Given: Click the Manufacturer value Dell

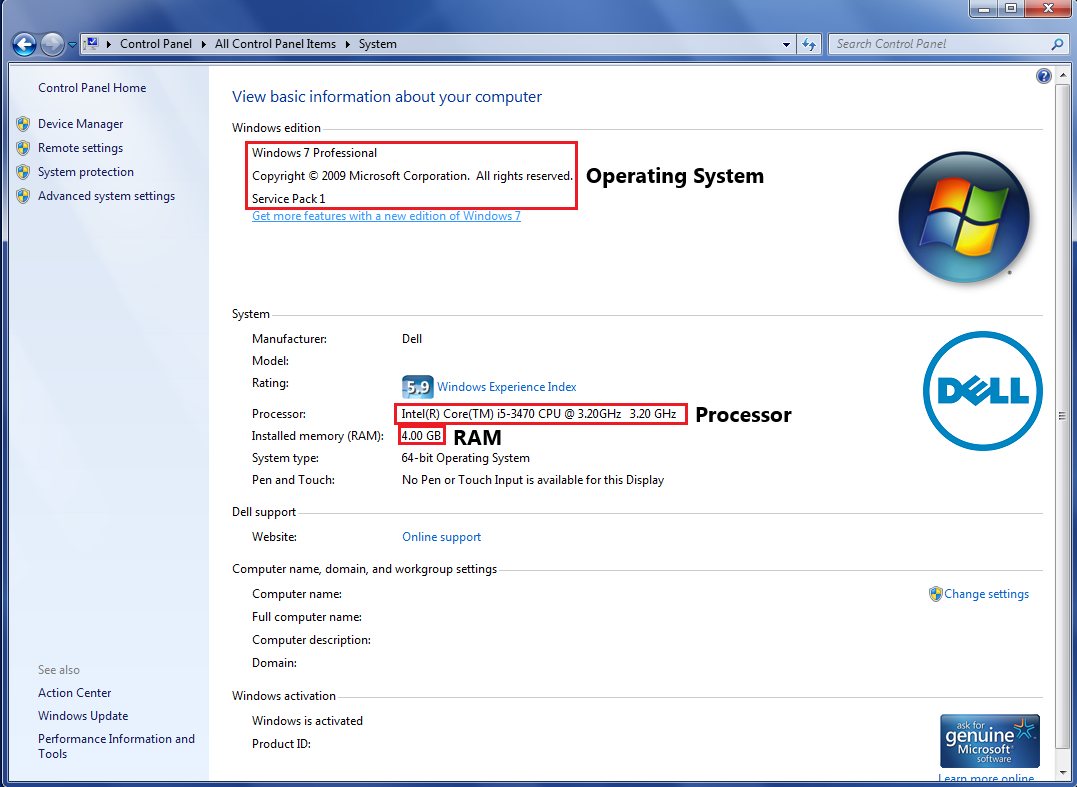Looking at the screenshot, I should point(411,339).
